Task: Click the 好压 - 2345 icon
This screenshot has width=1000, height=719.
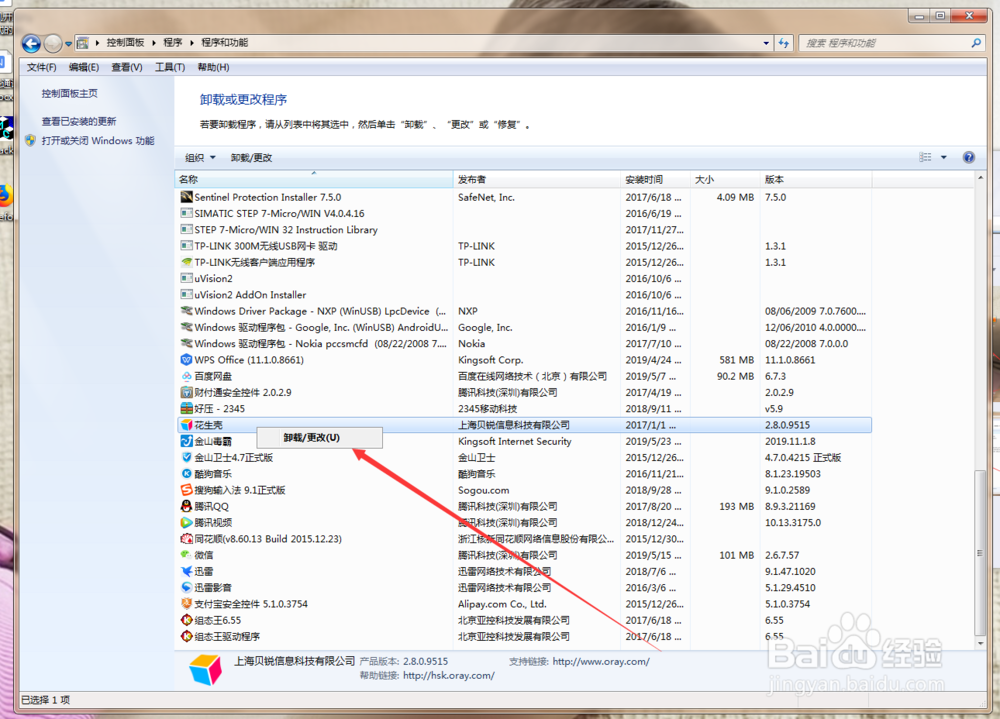Action: click(186, 409)
